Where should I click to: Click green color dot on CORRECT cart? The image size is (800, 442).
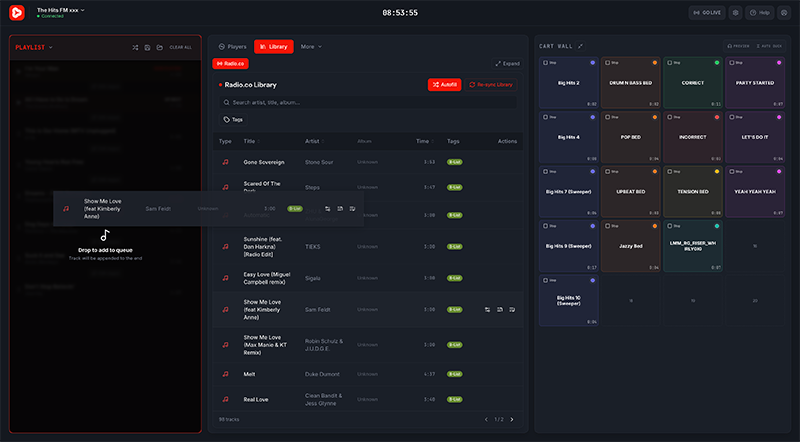tap(717, 63)
